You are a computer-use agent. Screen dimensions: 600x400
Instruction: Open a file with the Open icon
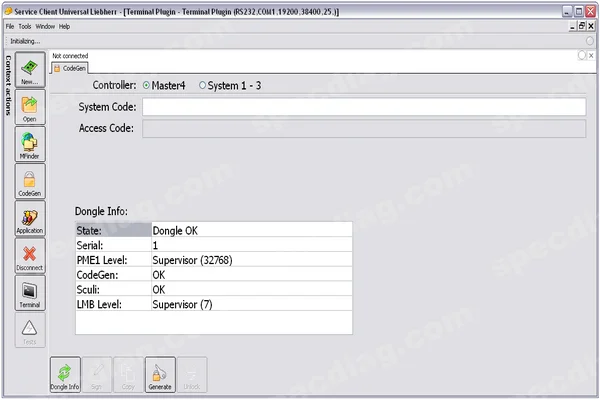click(30, 107)
